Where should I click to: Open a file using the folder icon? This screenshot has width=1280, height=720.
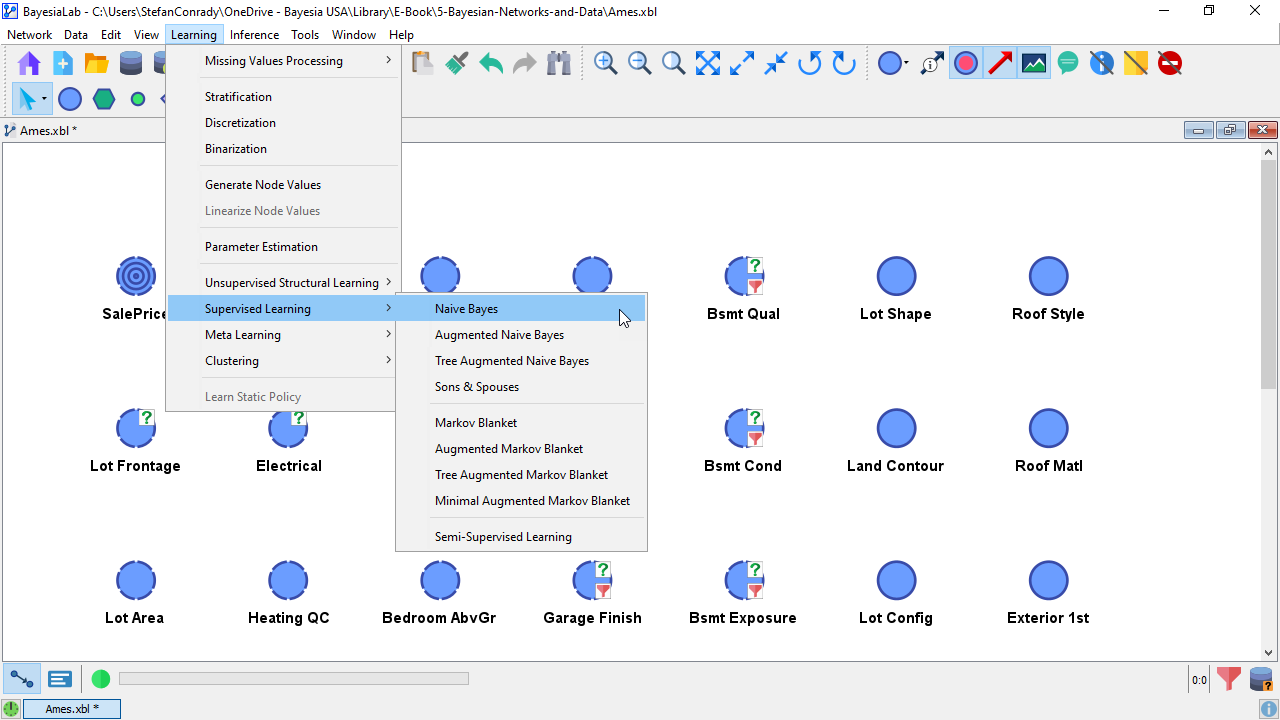pyautogui.click(x=97, y=64)
